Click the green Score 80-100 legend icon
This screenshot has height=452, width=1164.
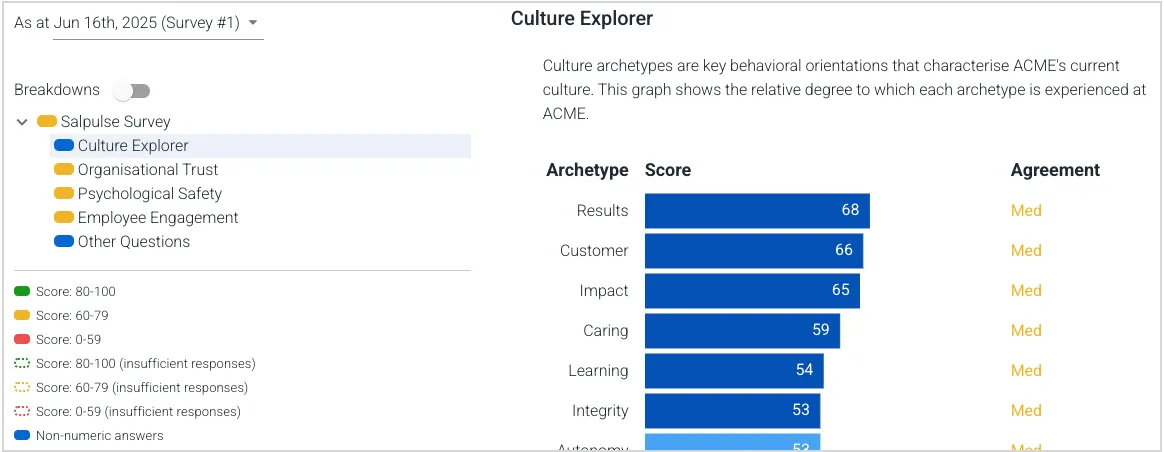tap(22, 292)
